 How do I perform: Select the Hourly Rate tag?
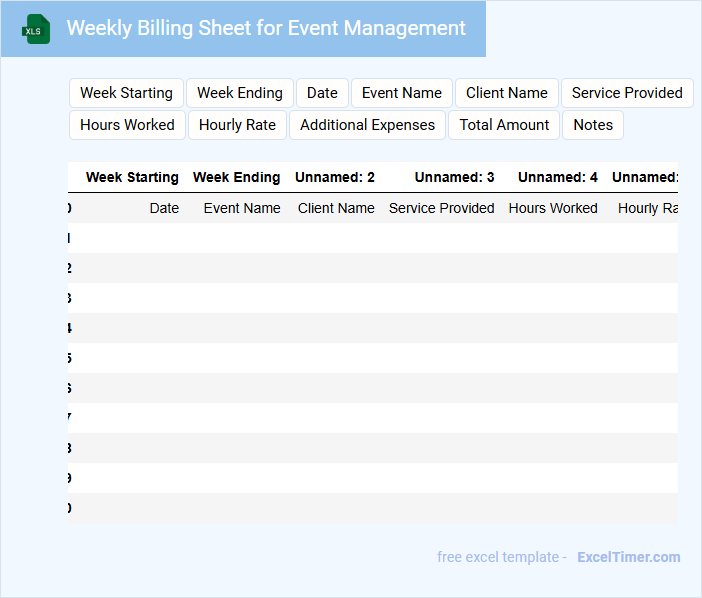point(237,125)
